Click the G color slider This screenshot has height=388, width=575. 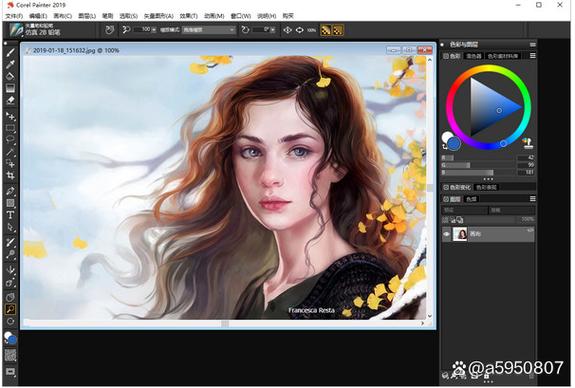pos(478,165)
